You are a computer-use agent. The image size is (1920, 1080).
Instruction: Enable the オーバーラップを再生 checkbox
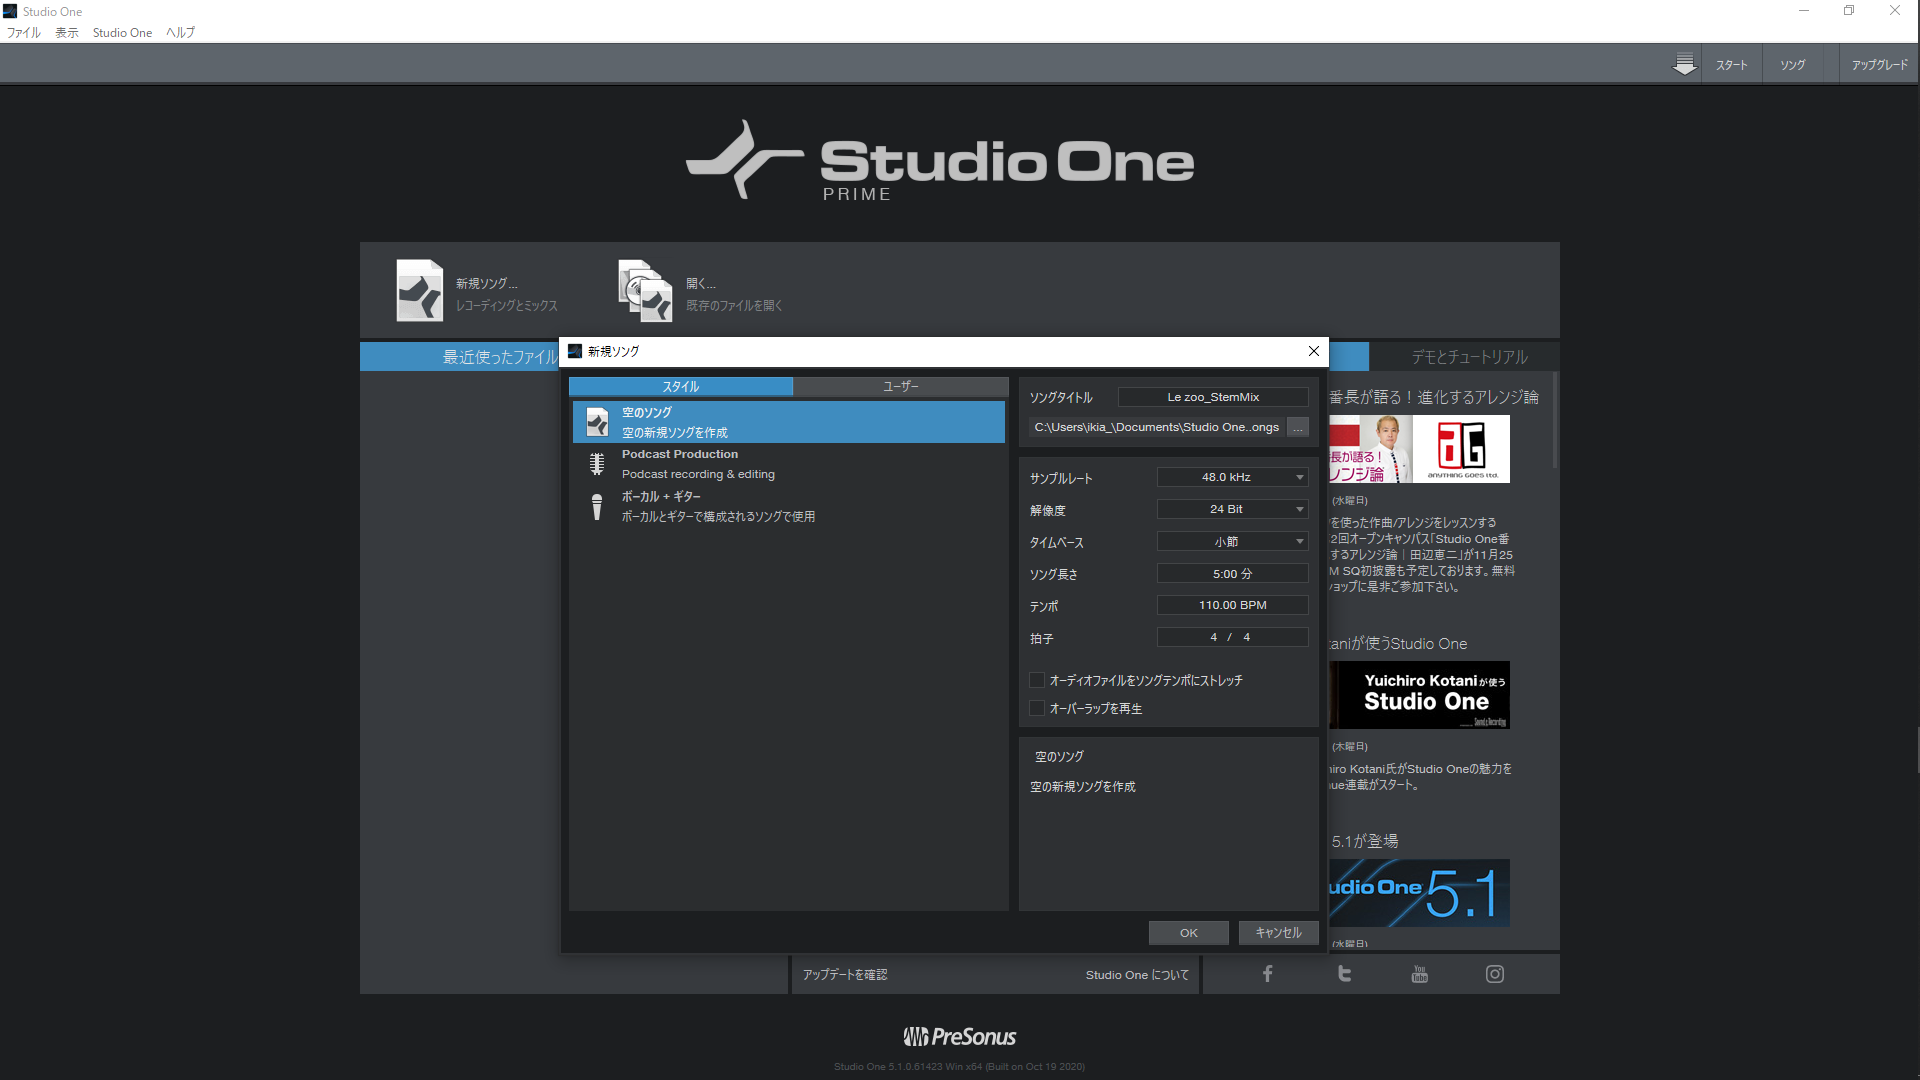point(1037,708)
